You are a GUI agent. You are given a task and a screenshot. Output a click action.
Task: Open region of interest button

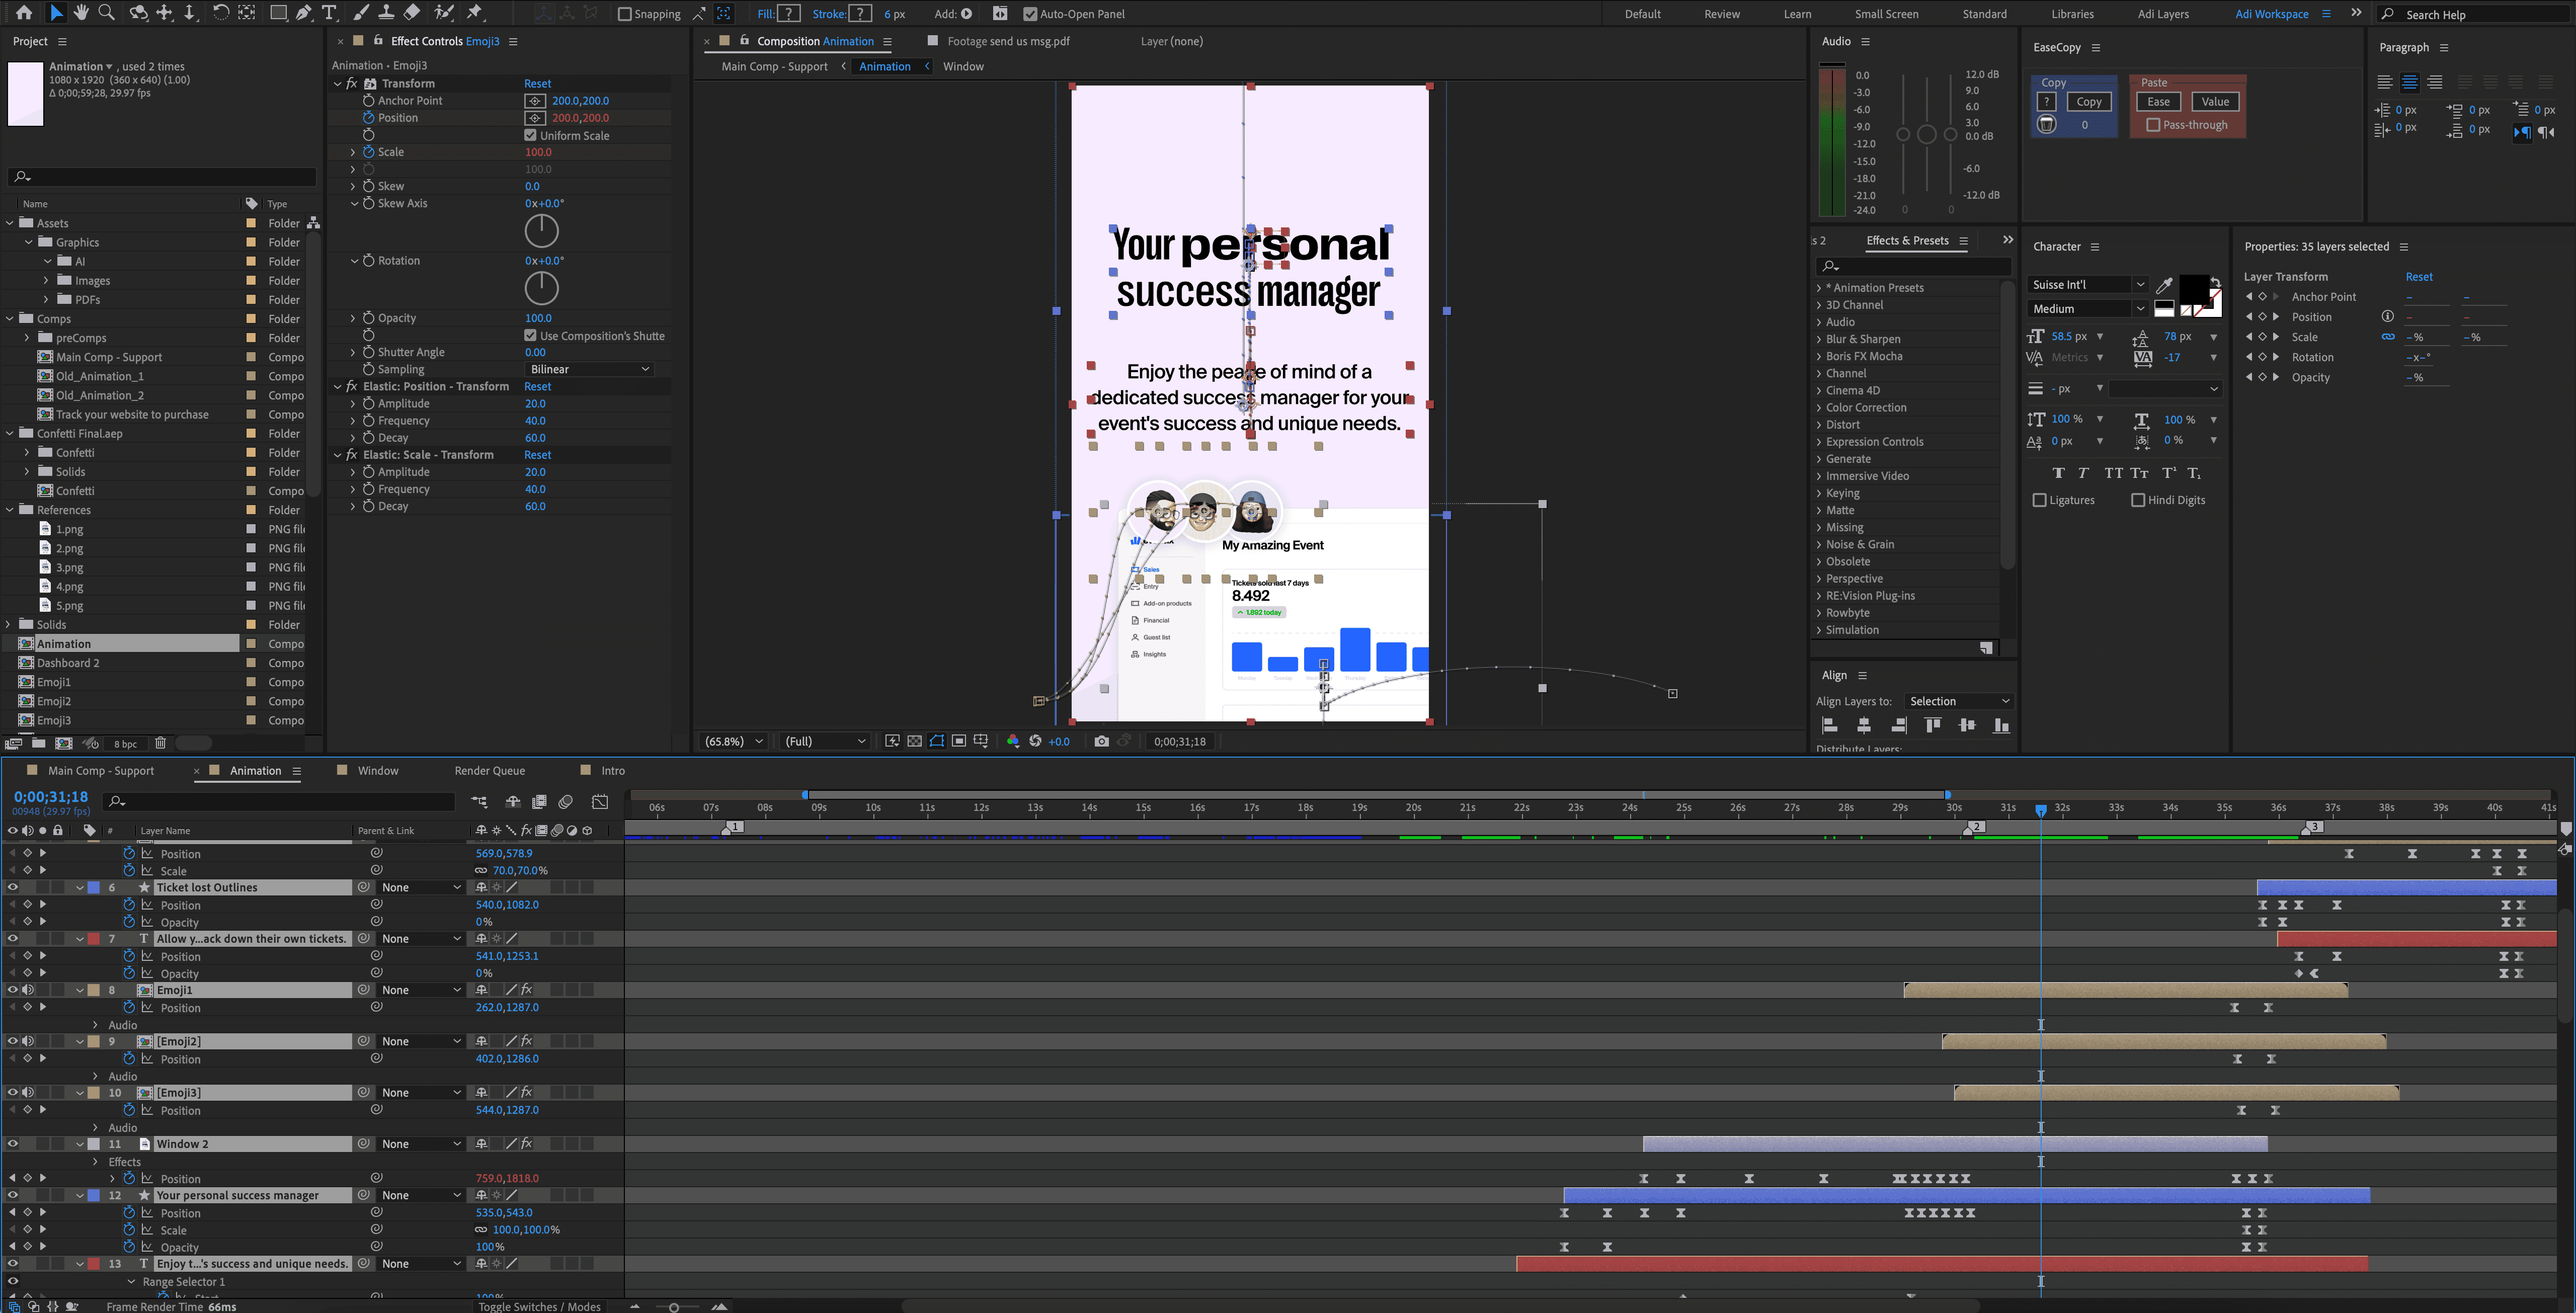pyautogui.click(x=958, y=741)
